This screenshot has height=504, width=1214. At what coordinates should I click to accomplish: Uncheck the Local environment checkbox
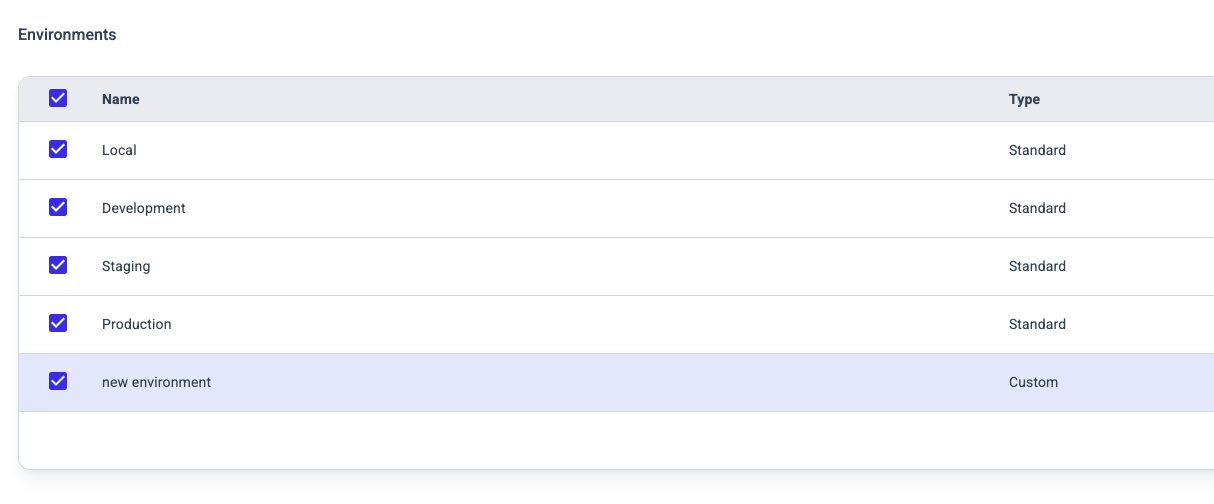click(x=58, y=149)
